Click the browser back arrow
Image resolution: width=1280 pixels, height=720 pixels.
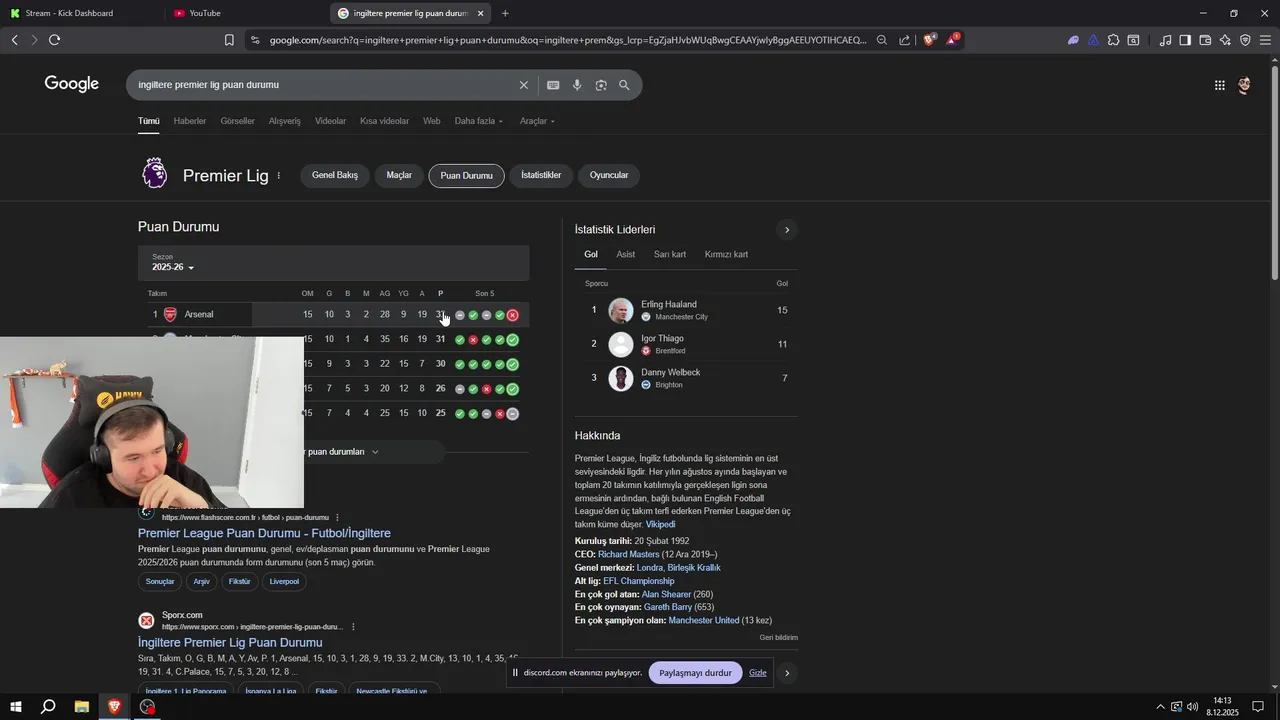[14, 40]
